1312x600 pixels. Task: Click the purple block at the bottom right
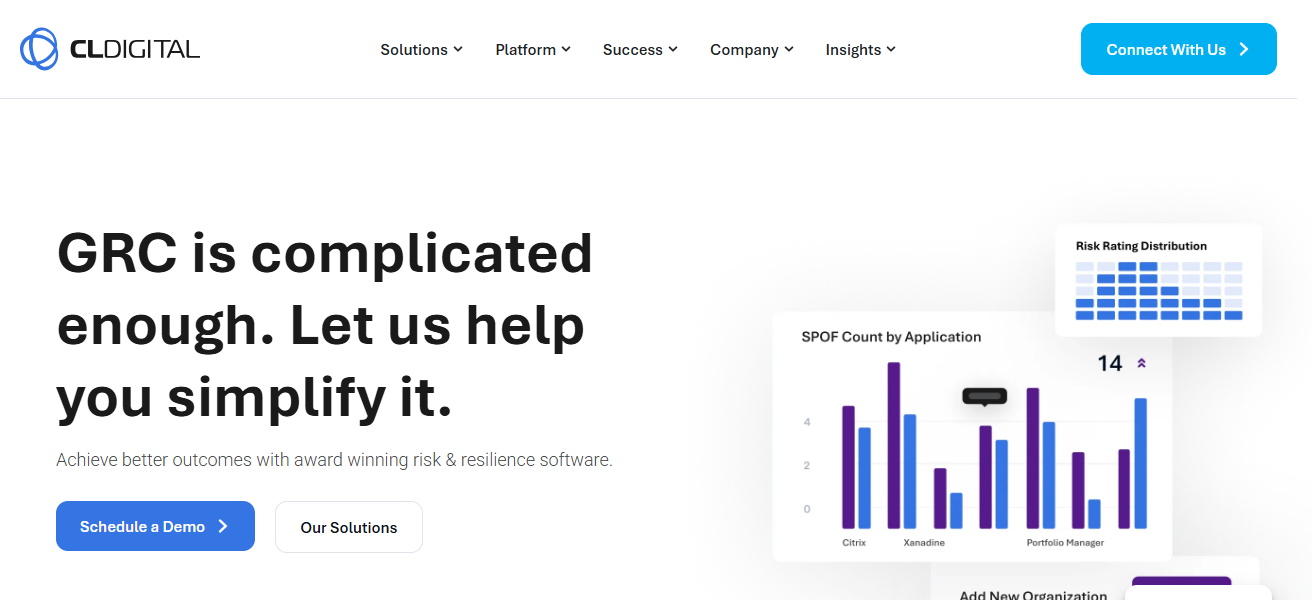click(x=1181, y=586)
